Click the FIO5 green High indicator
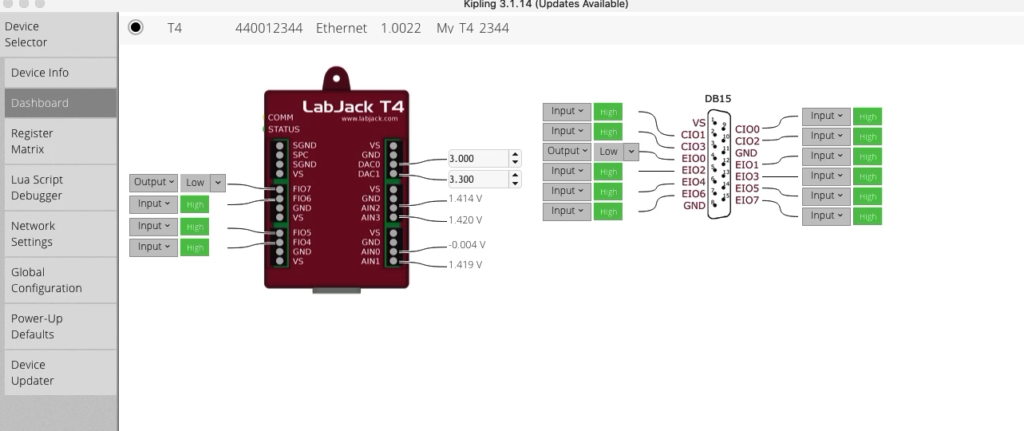 [x=195, y=227]
